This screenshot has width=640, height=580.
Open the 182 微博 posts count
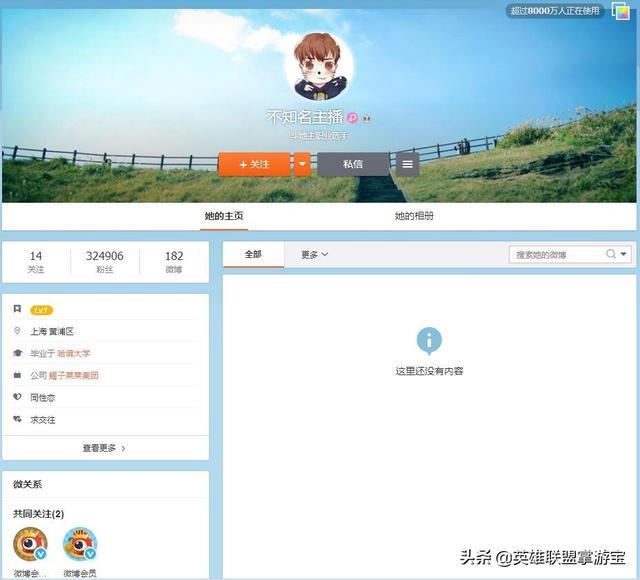coord(174,262)
